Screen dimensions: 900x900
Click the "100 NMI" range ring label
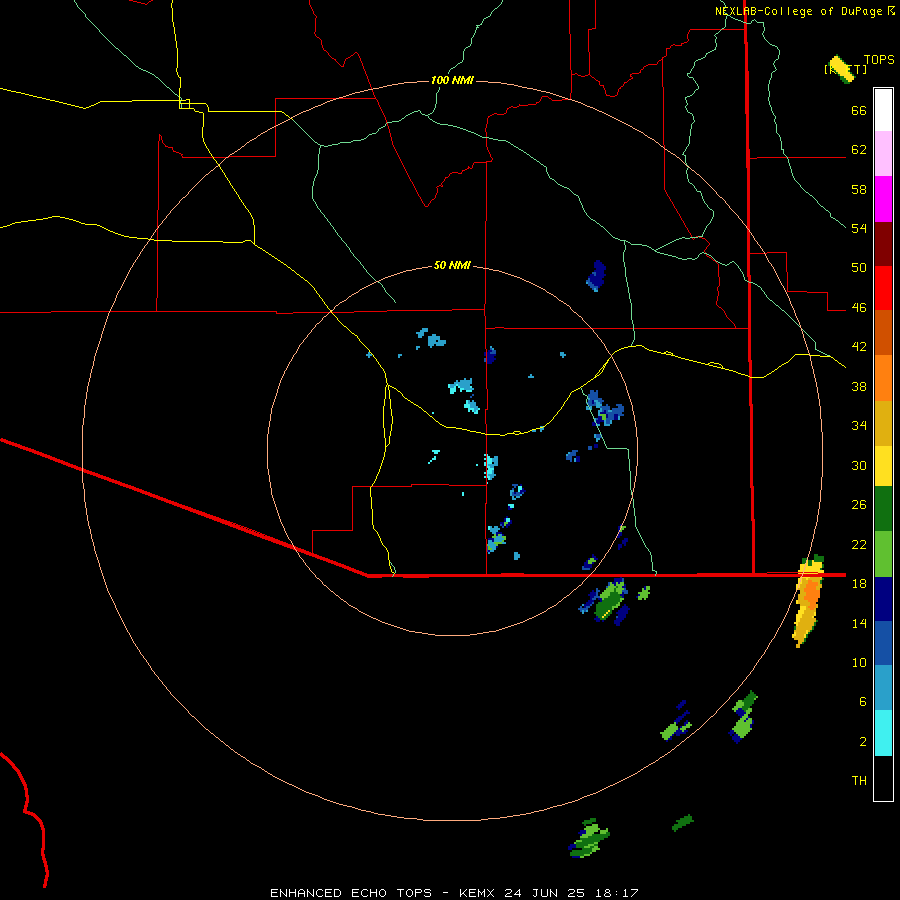coord(452,80)
